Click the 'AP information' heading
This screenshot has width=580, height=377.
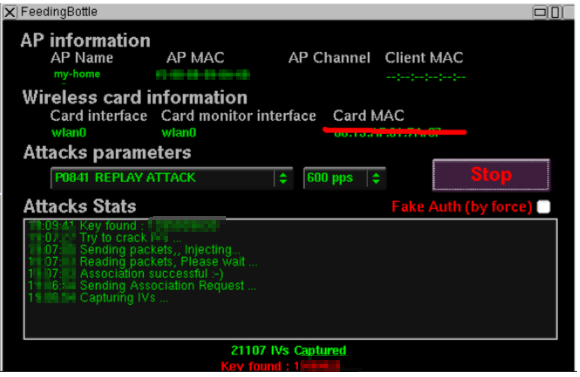(x=85, y=40)
